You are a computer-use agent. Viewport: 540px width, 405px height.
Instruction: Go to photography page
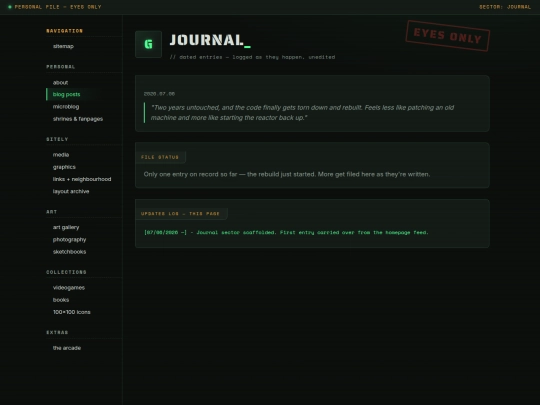pyautogui.click(x=70, y=240)
